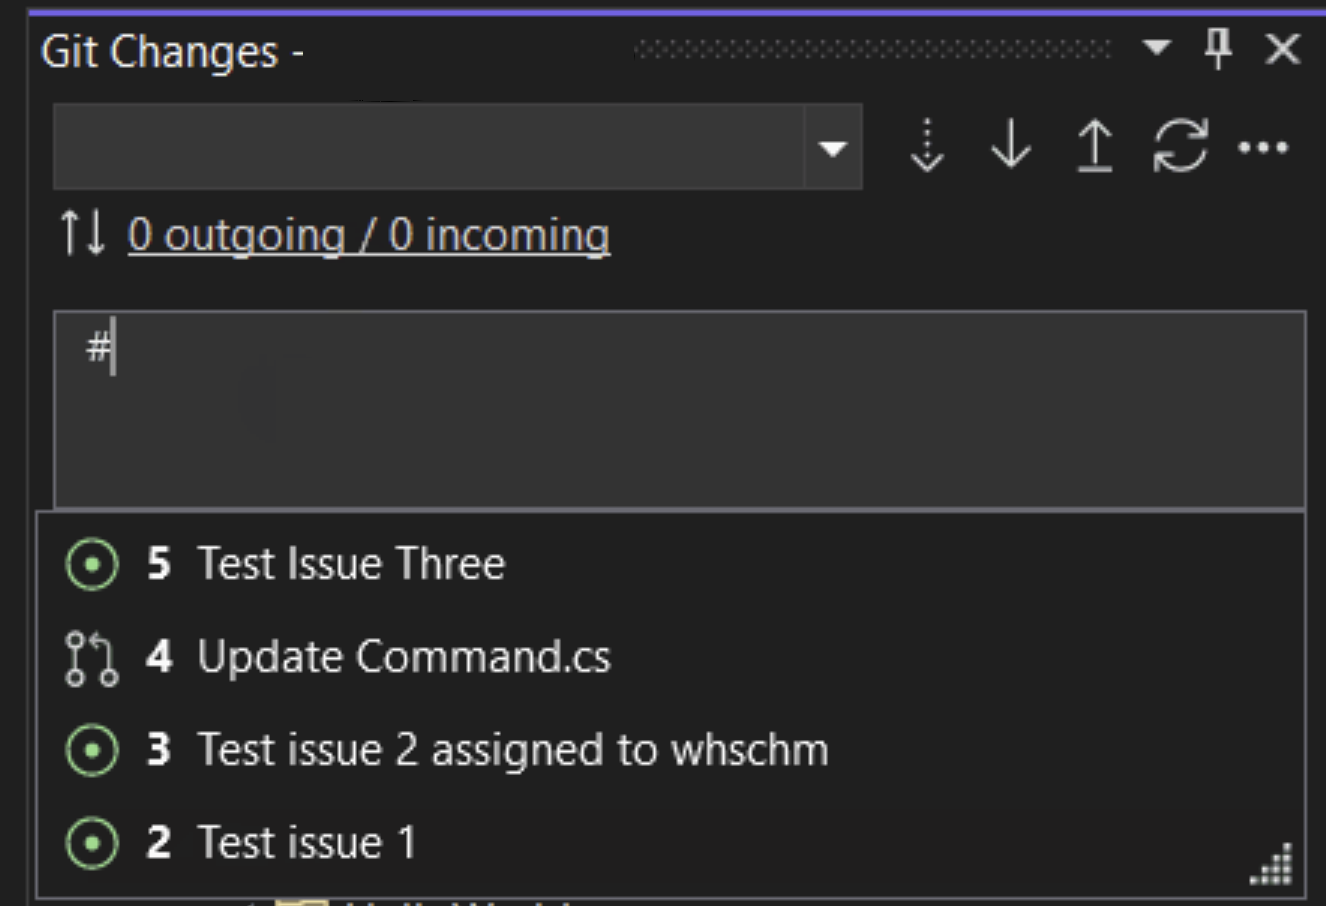Choose issue 3 assigned to whschm
Image resolution: width=1326 pixels, height=906 pixels.
click(670, 750)
